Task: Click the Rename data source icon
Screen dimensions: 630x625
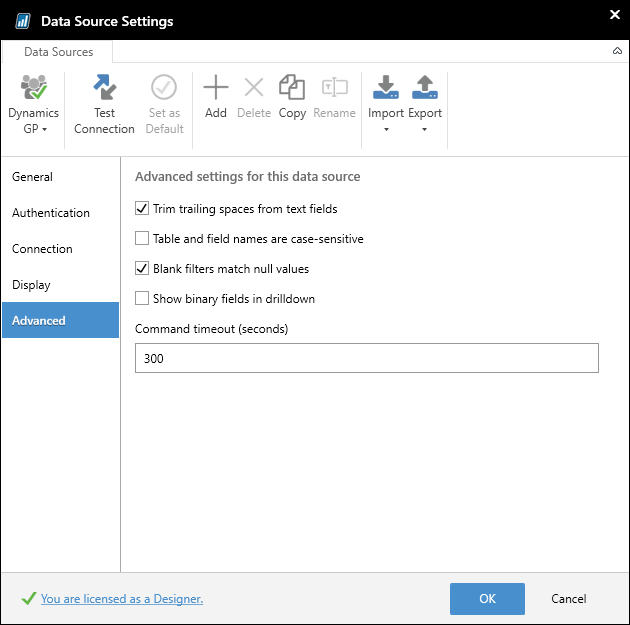Action: click(334, 88)
